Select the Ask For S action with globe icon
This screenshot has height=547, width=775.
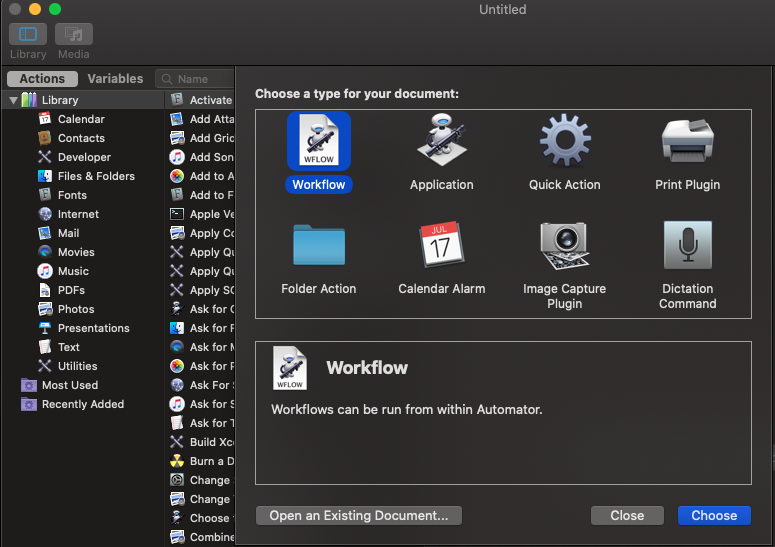(201, 385)
